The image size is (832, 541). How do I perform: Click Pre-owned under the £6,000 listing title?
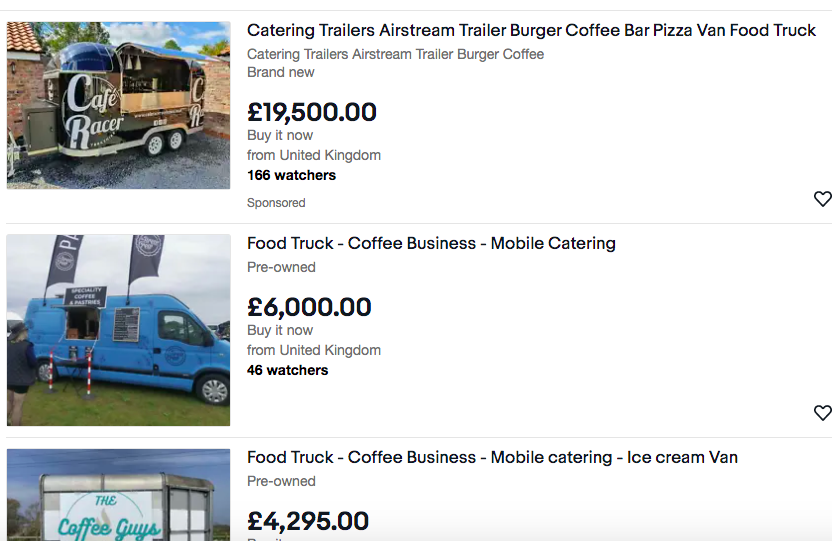click(x=281, y=267)
